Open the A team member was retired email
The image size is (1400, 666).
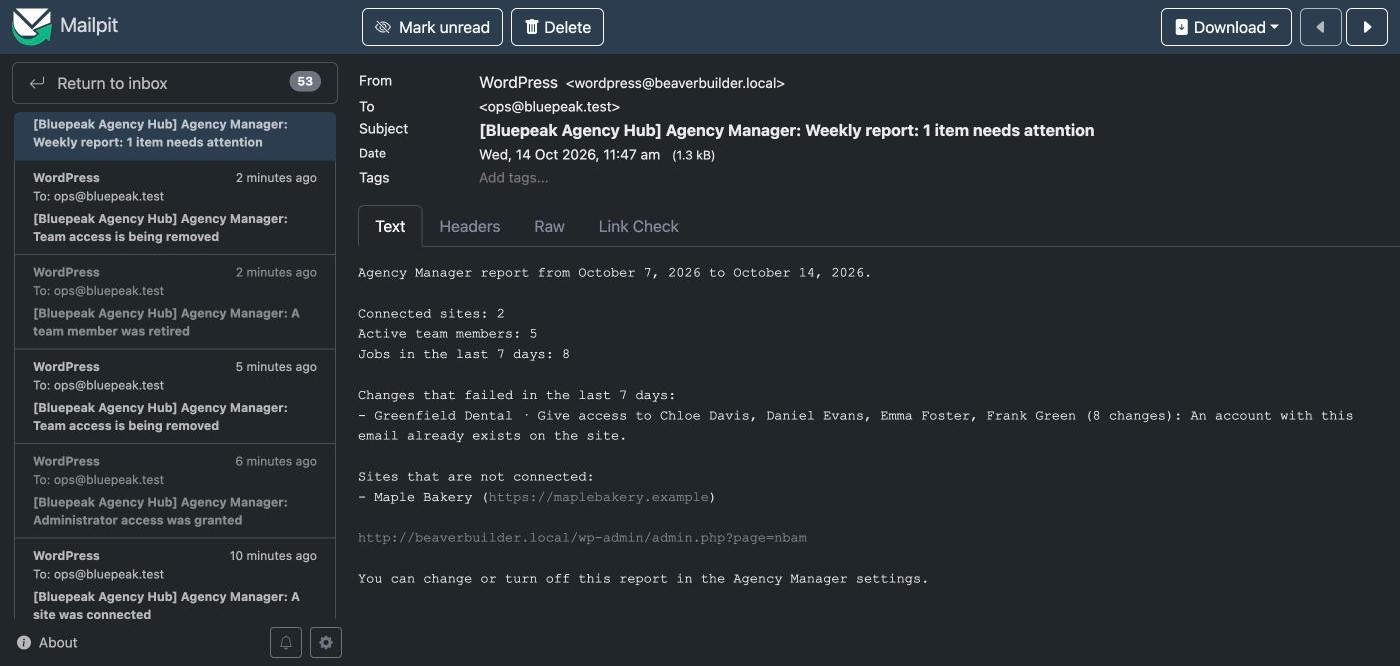click(175, 302)
